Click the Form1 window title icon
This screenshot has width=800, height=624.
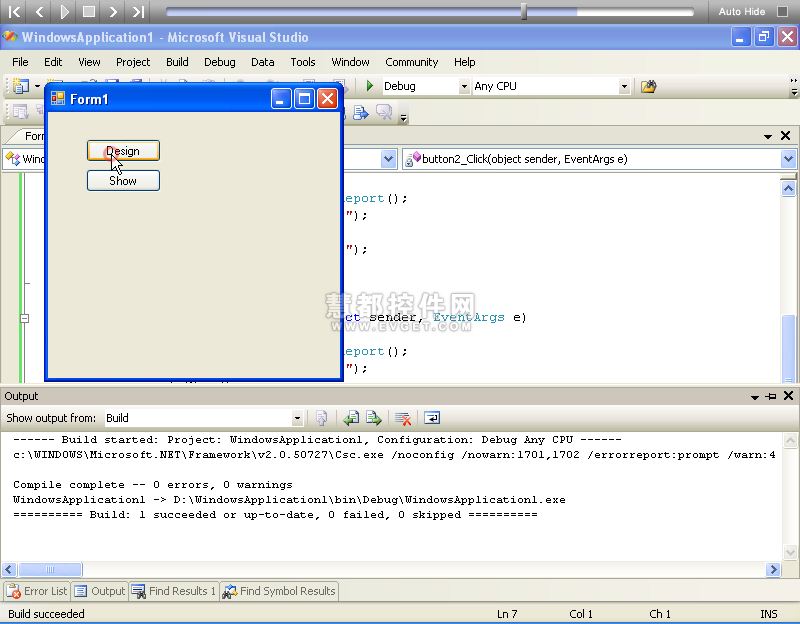[58, 98]
